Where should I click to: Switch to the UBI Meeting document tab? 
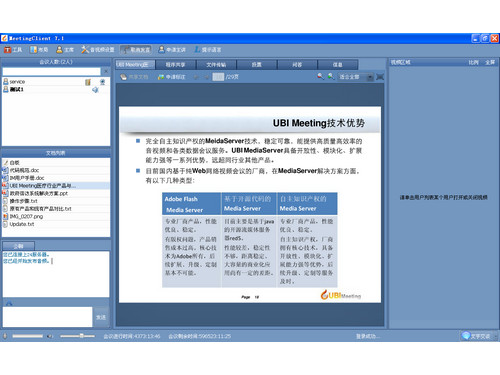click(x=135, y=64)
